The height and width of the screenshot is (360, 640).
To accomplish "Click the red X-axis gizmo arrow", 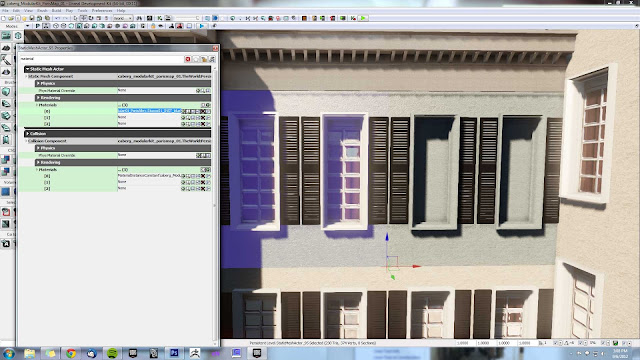I will (x=416, y=267).
